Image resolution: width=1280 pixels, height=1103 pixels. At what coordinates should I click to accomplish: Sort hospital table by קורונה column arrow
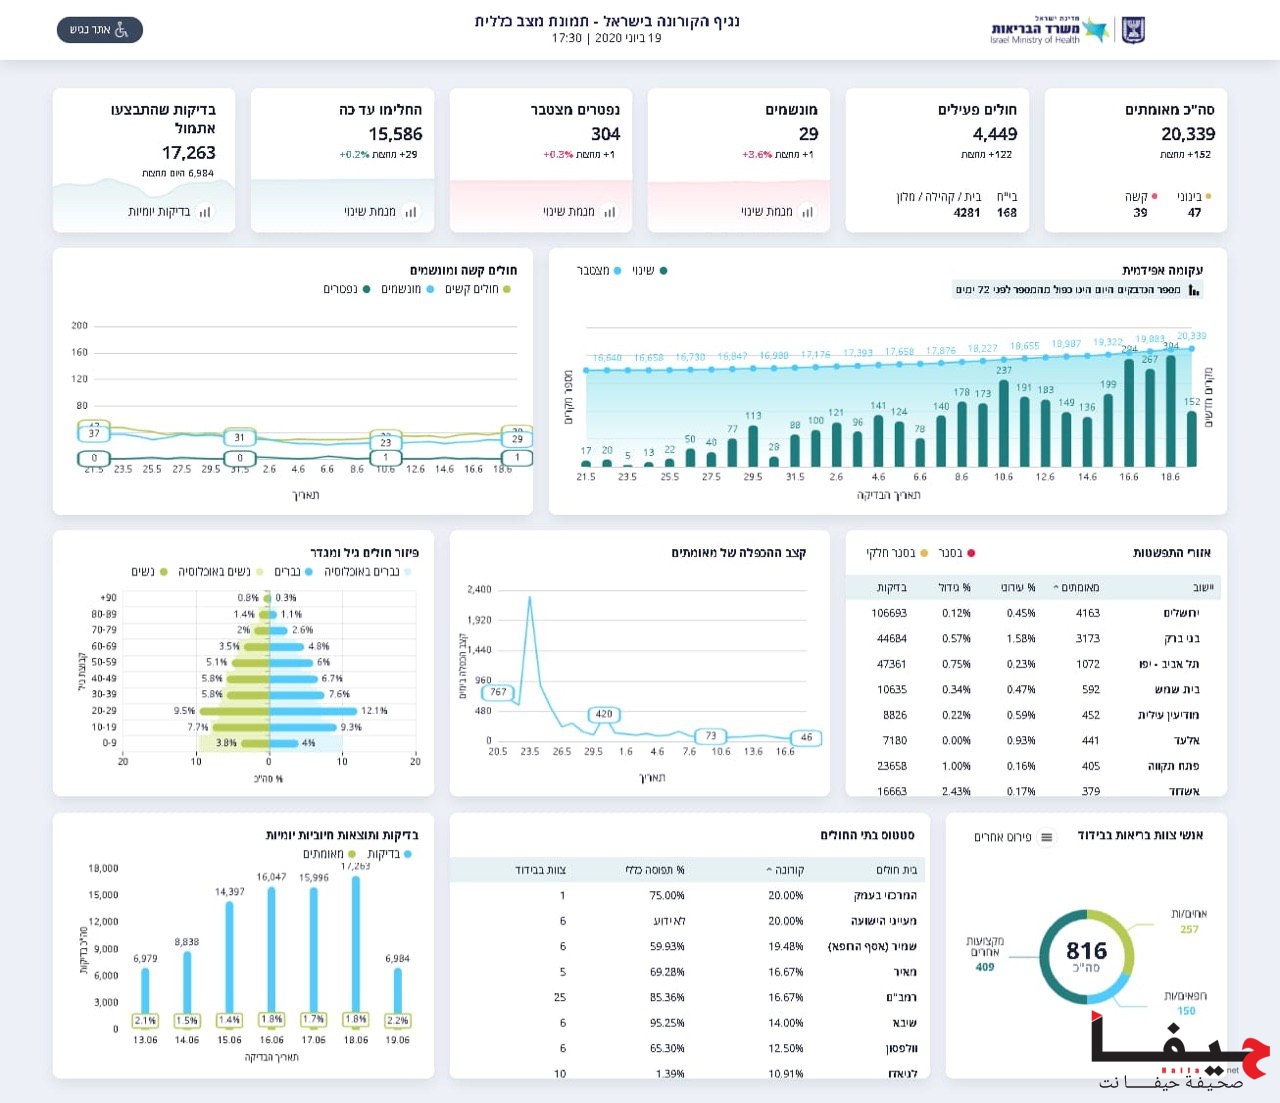769,871
